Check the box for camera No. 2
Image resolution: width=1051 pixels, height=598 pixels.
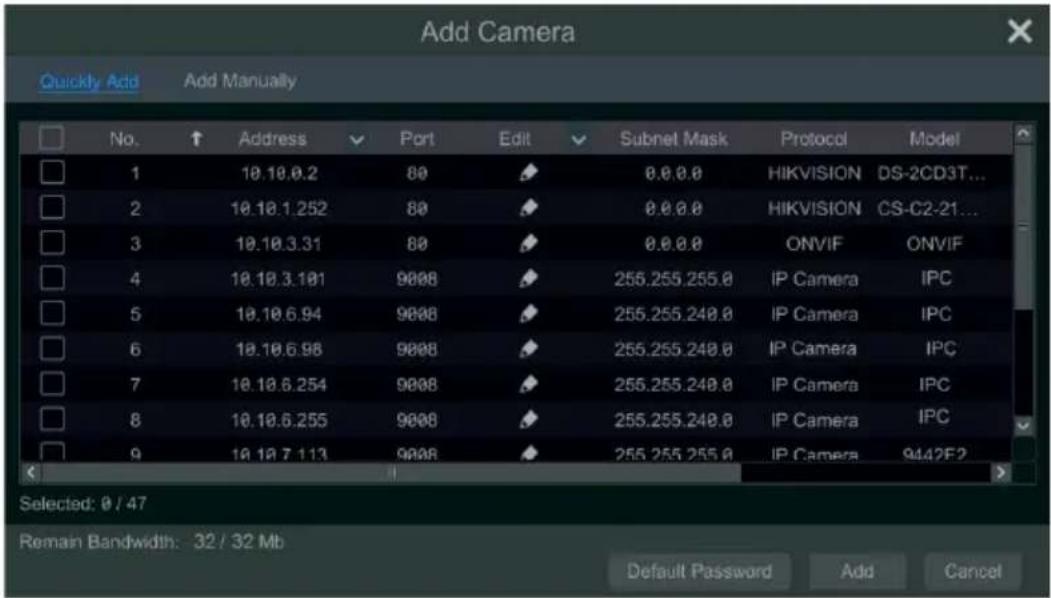pyautogui.click(x=52, y=208)
